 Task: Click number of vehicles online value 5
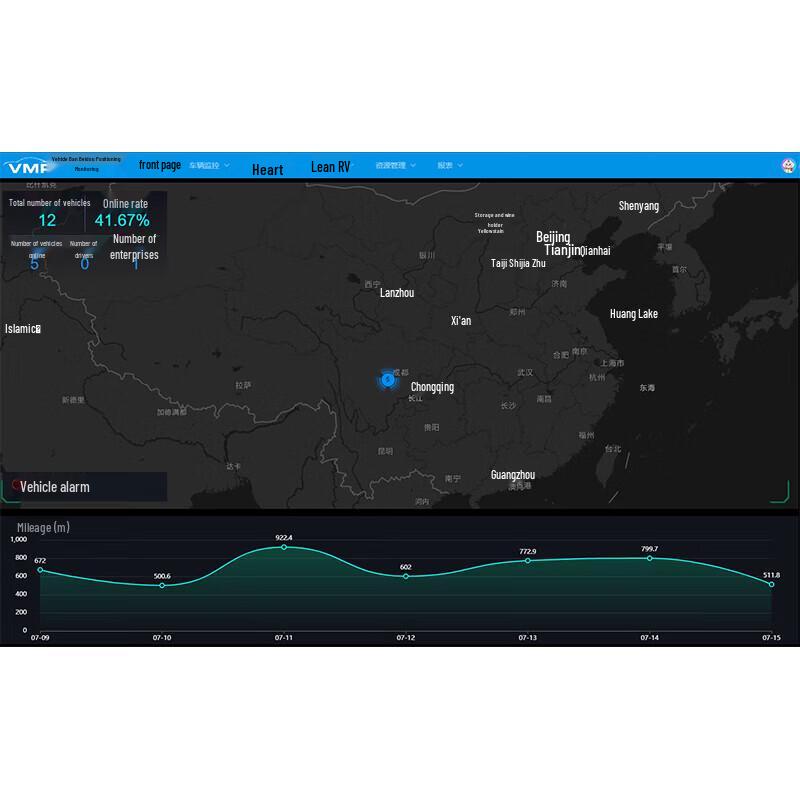click(x=34, y=264)
